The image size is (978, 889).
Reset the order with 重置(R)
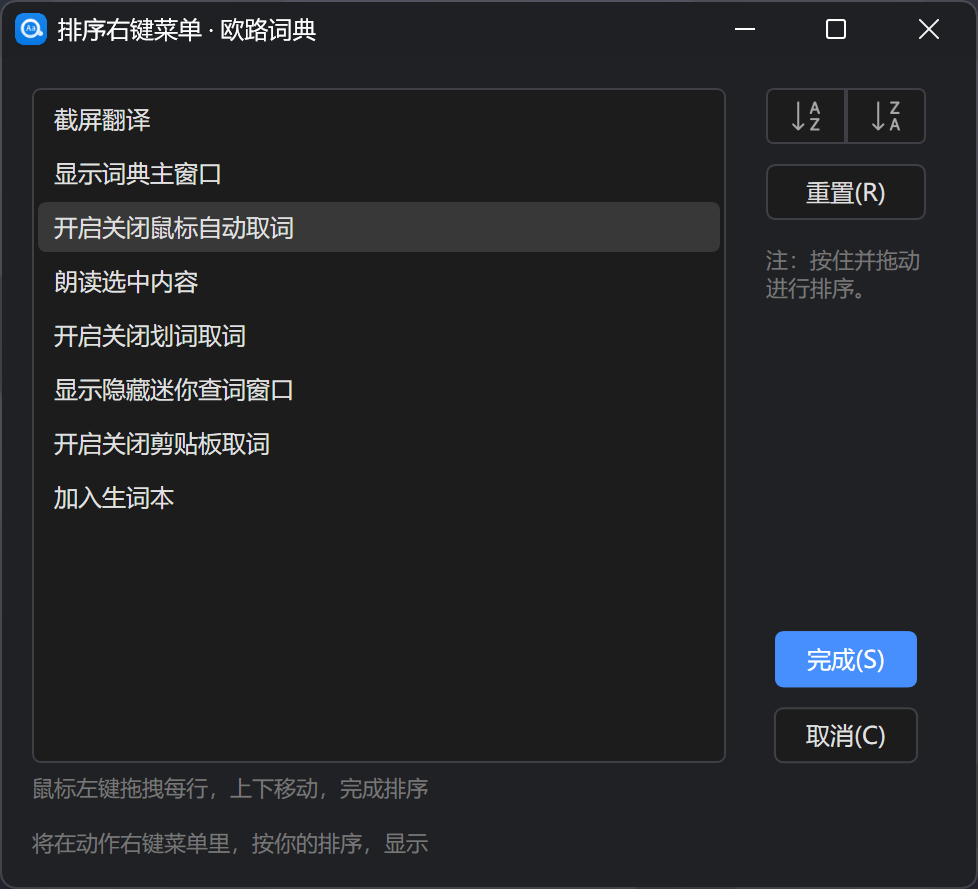coord(846,192)
